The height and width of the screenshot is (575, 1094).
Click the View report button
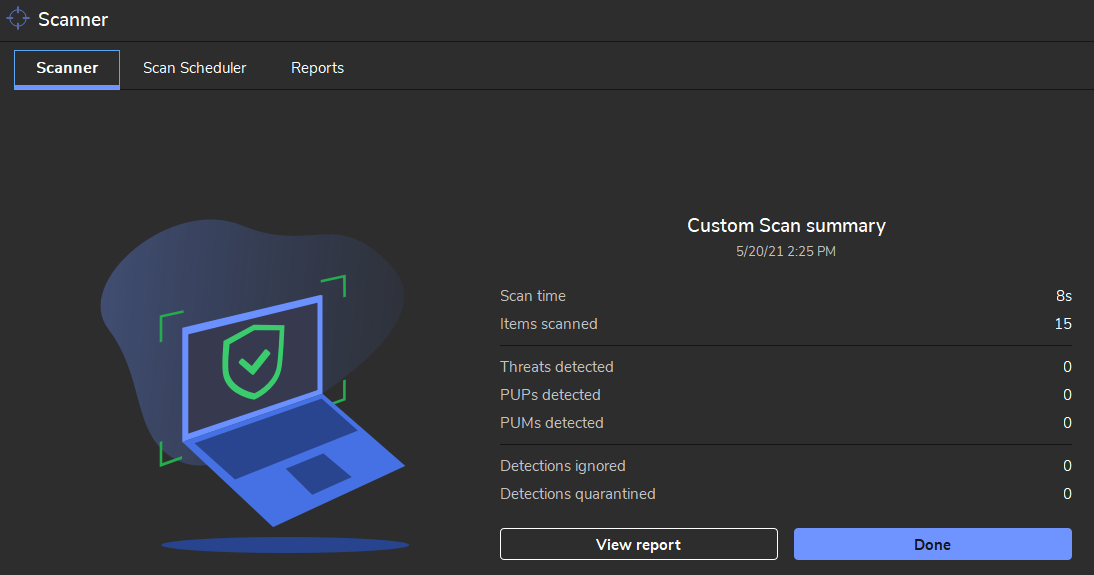(x=638, y=544)
